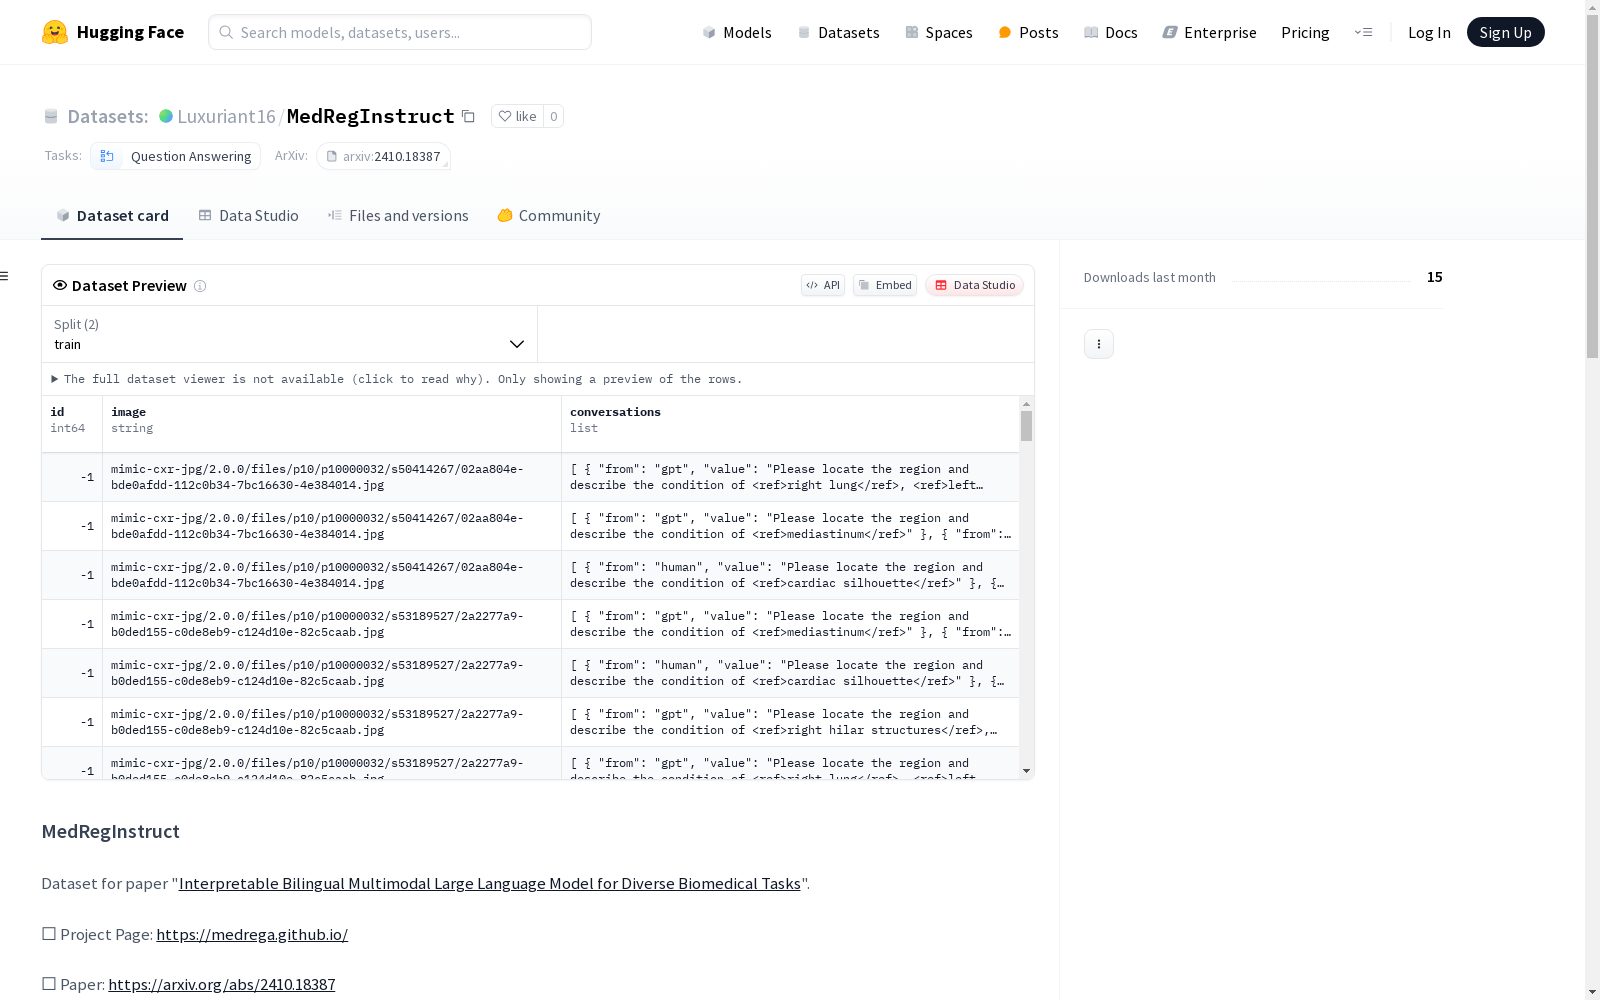
Task: Click the conversations cell mentioning right hilar structures
Action: pyautogui.click(x=790, y=722)
